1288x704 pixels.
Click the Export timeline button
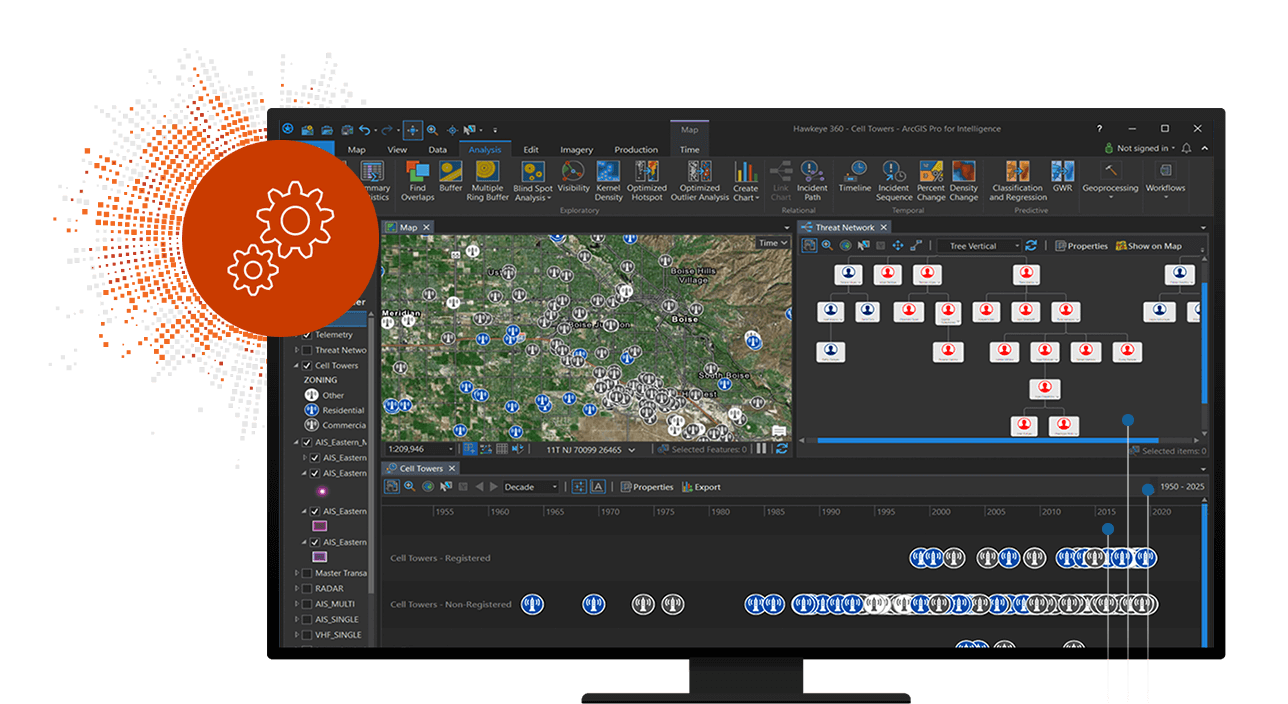(701, 487)
